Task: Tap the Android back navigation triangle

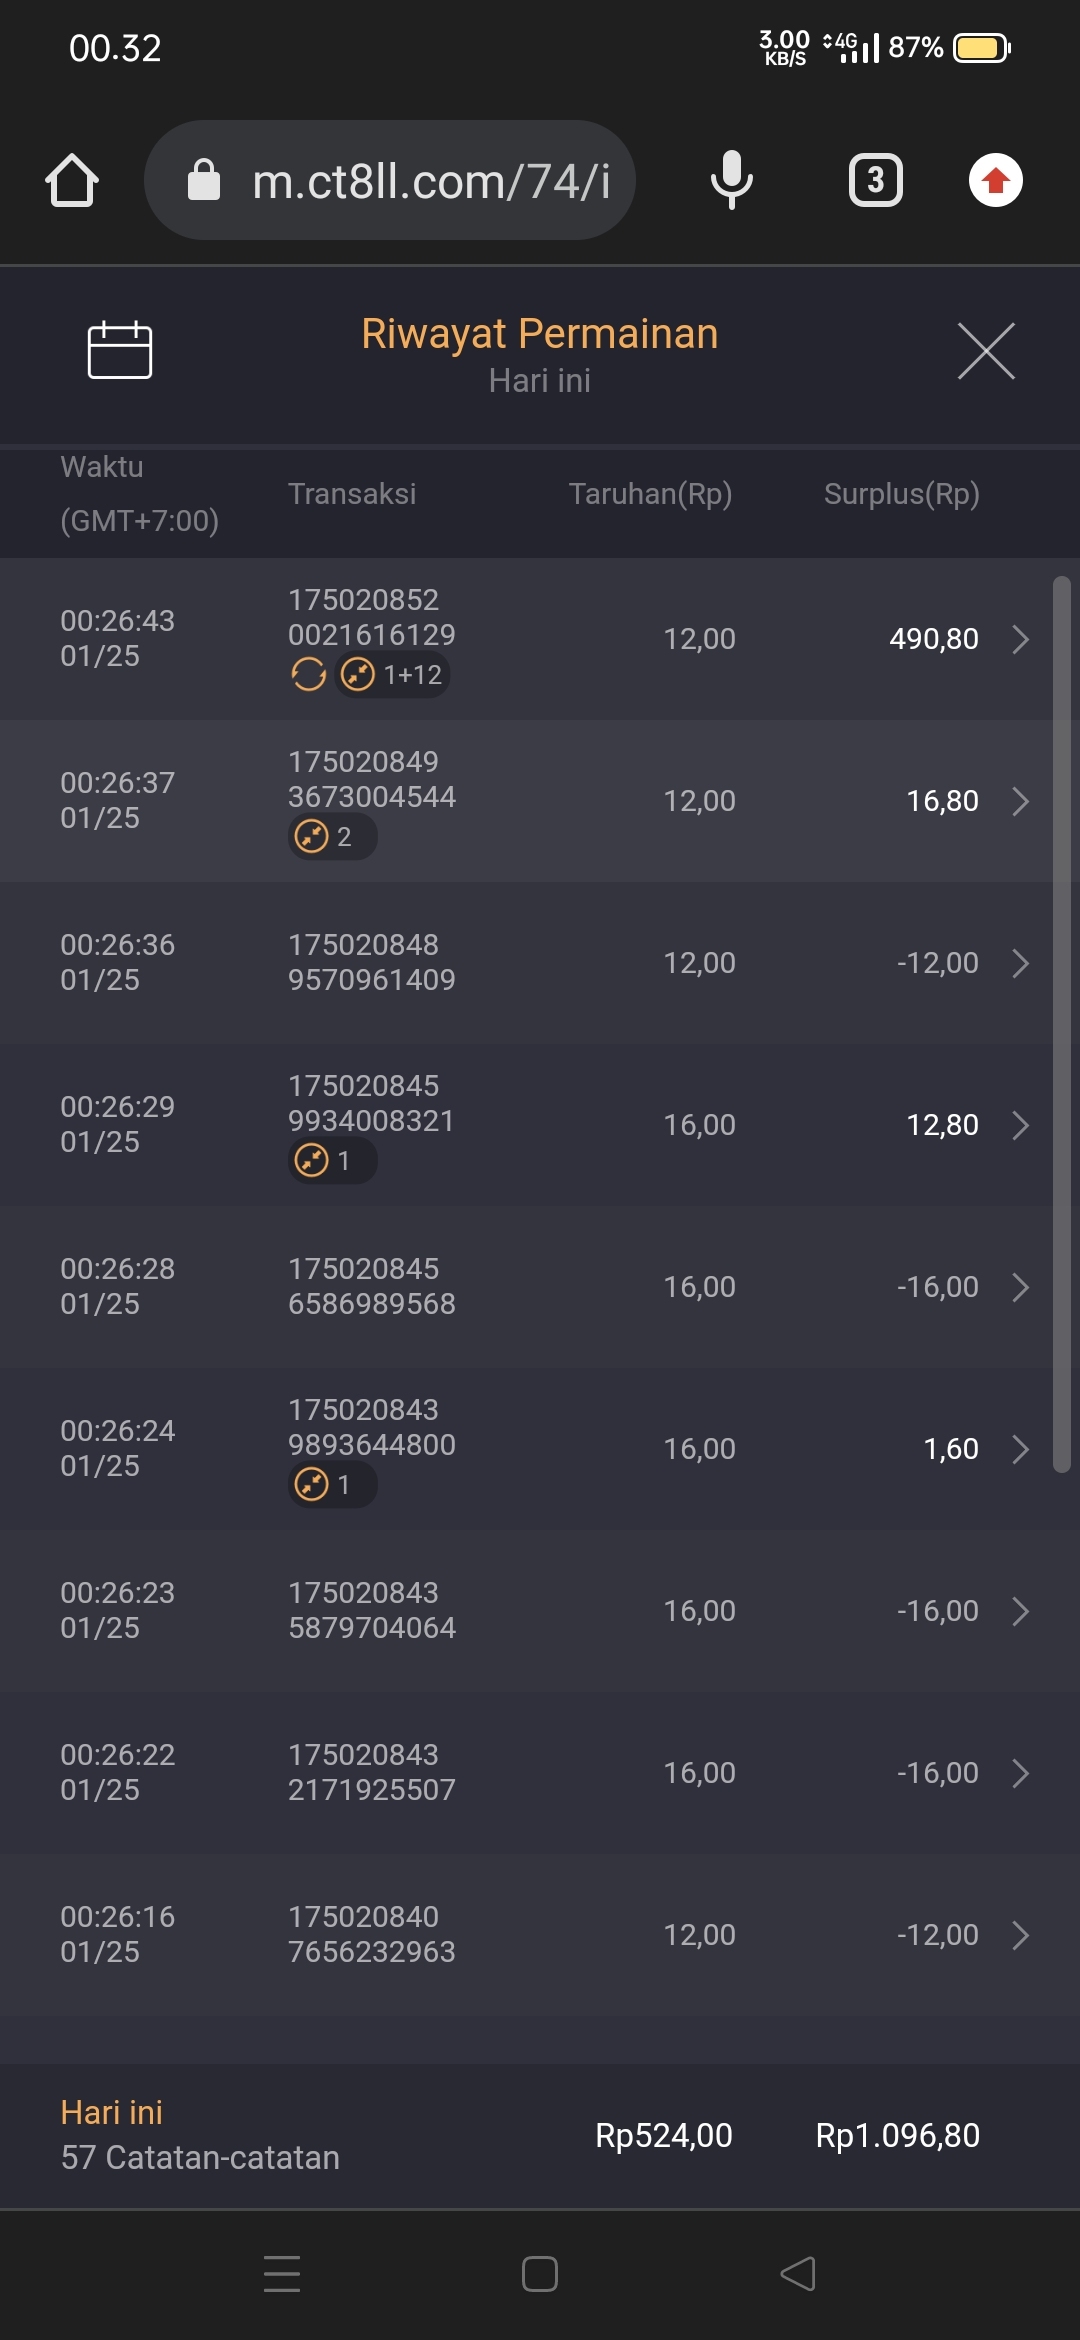Action: [798, 2274]
